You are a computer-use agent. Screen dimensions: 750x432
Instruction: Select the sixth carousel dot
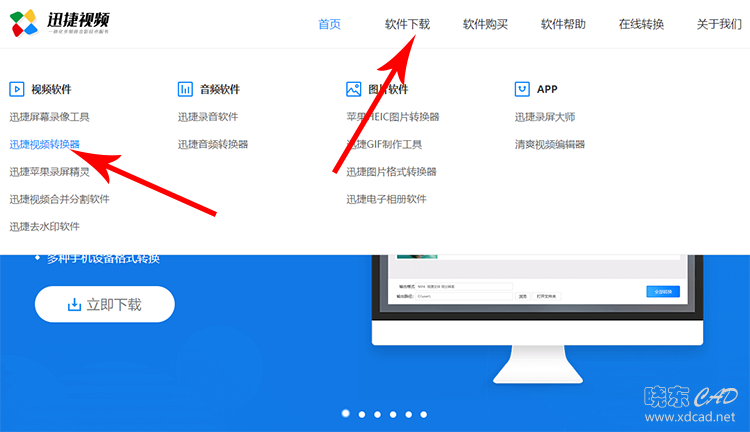[x=424, y=414]
